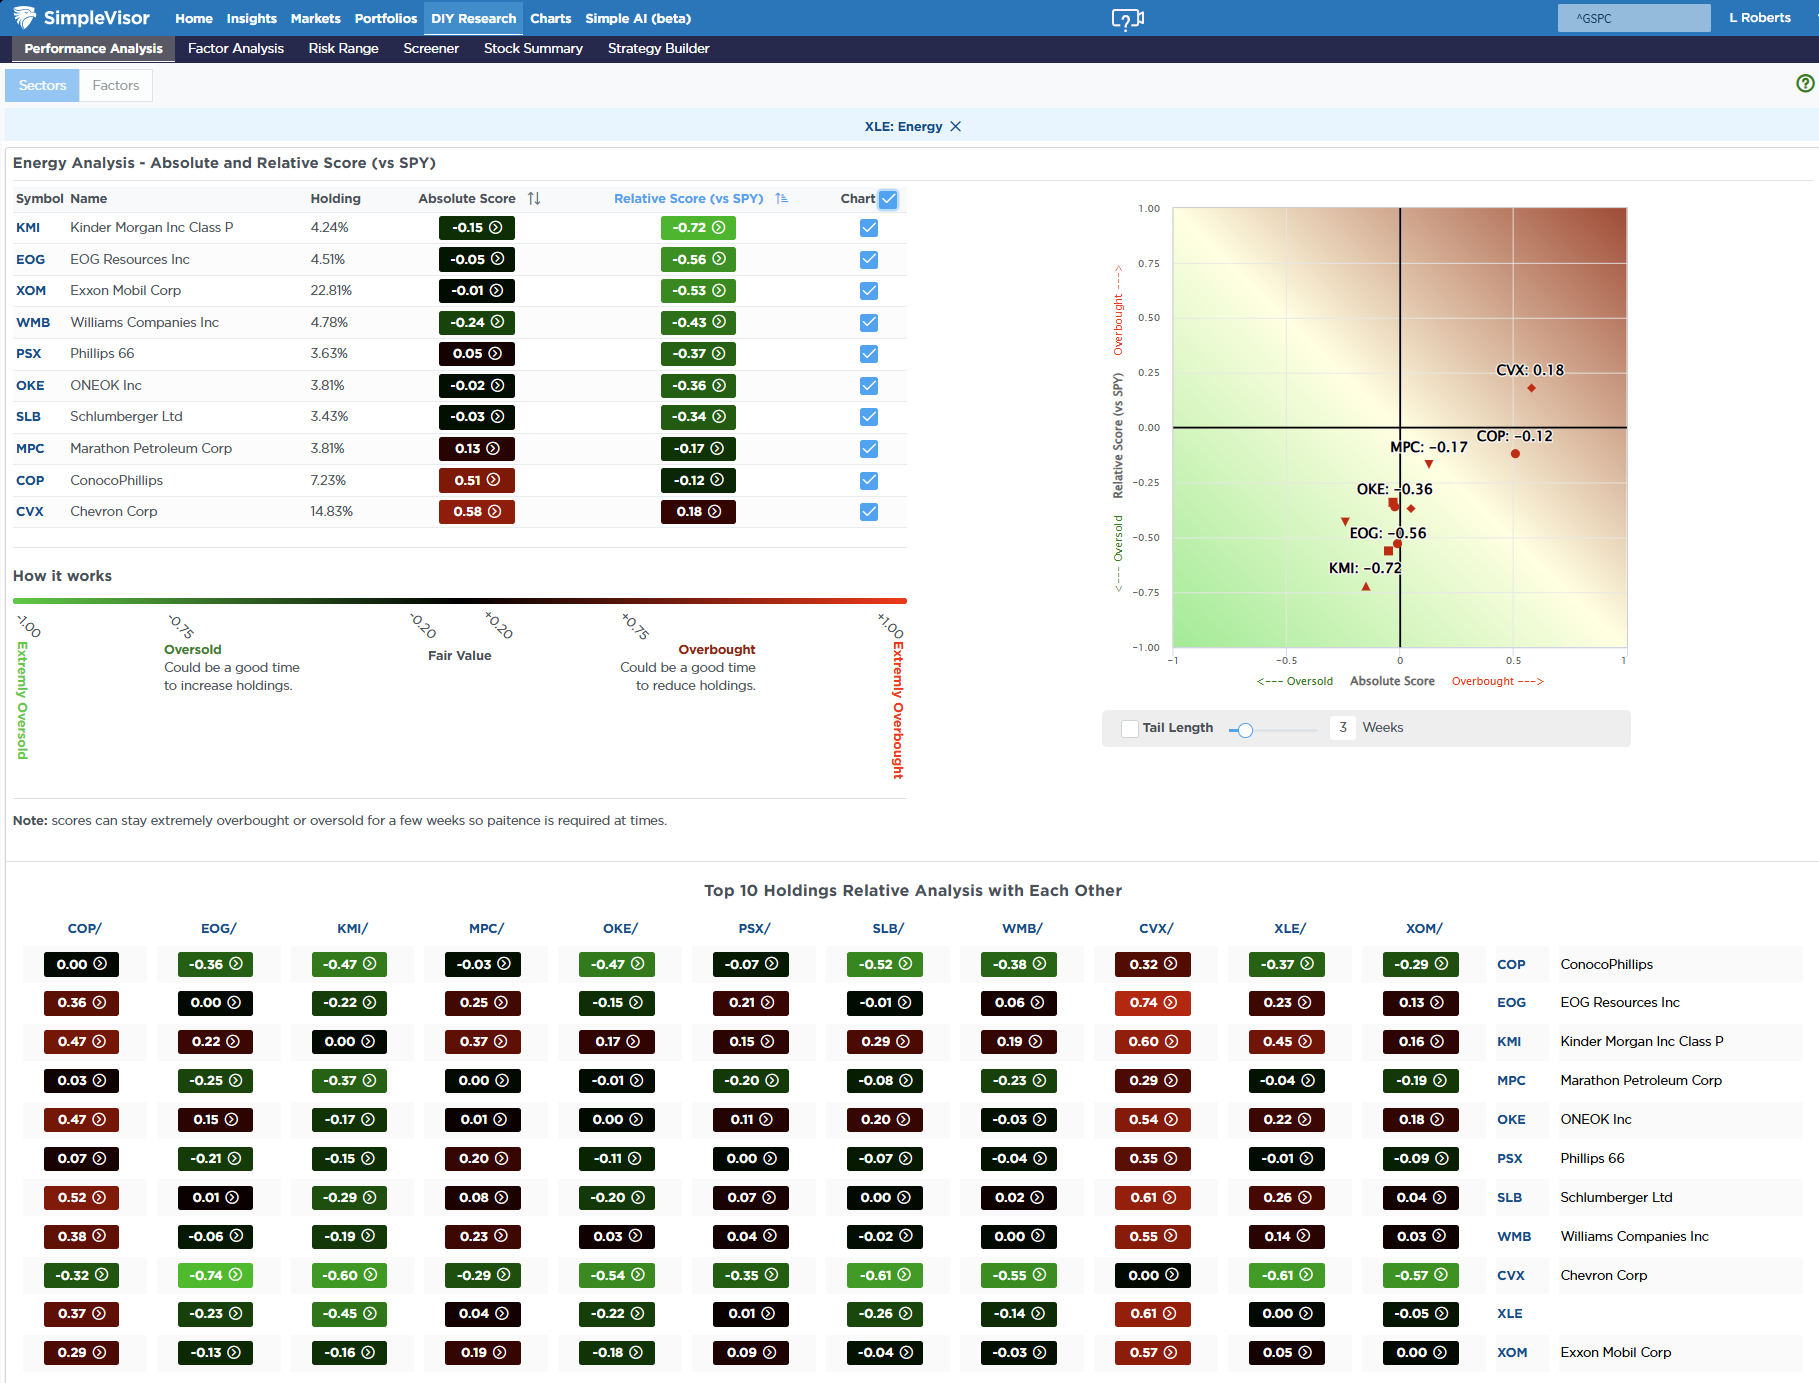
Task: Click the KMI: -0.72 marker on chart
Action: click(1366, 586)
